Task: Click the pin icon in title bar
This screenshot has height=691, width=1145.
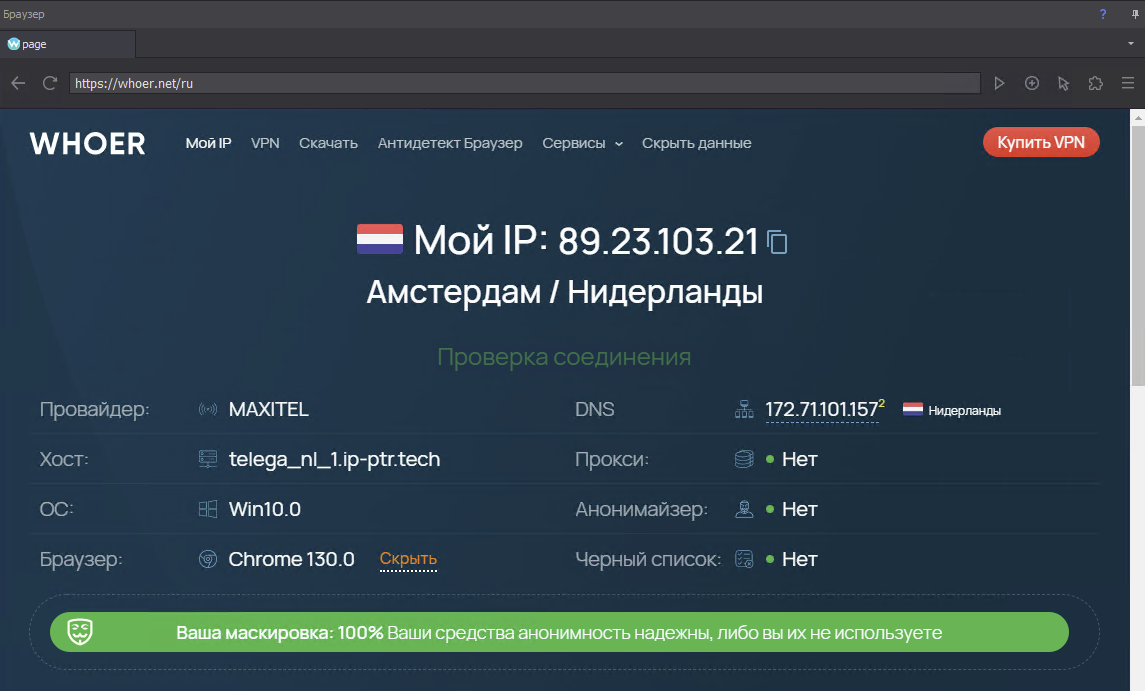Action: (1135, 14)
